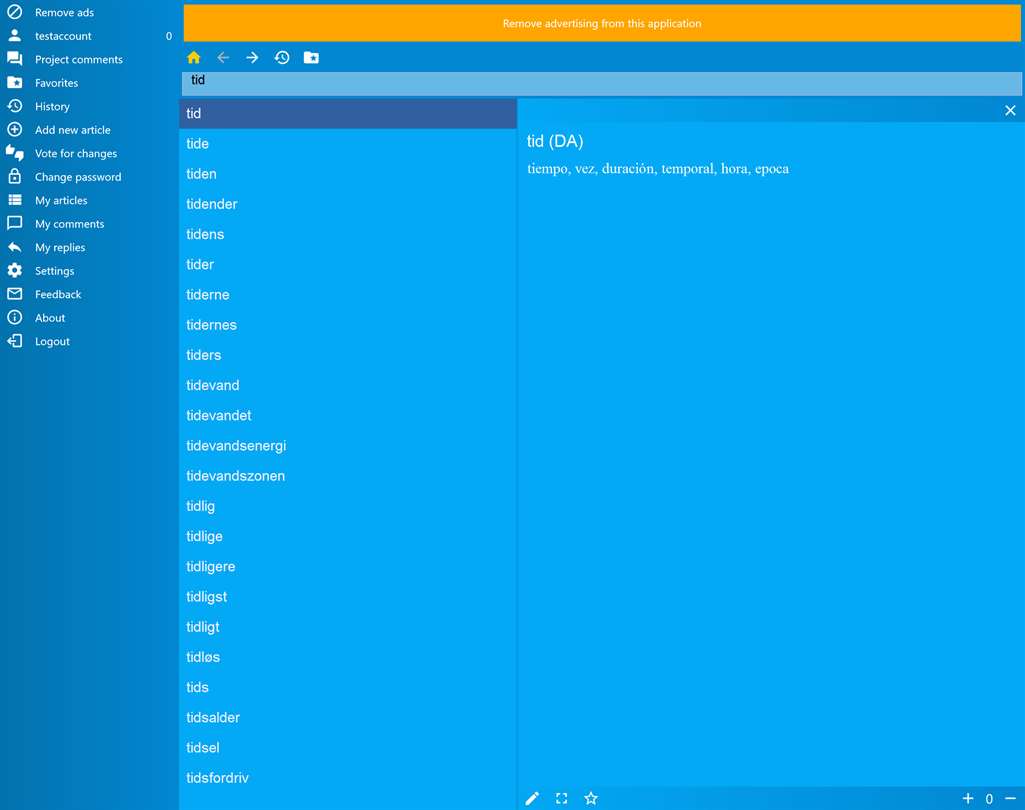Open the Change password label
This screenshot has height=810, width=1025.
coord(78,177)
